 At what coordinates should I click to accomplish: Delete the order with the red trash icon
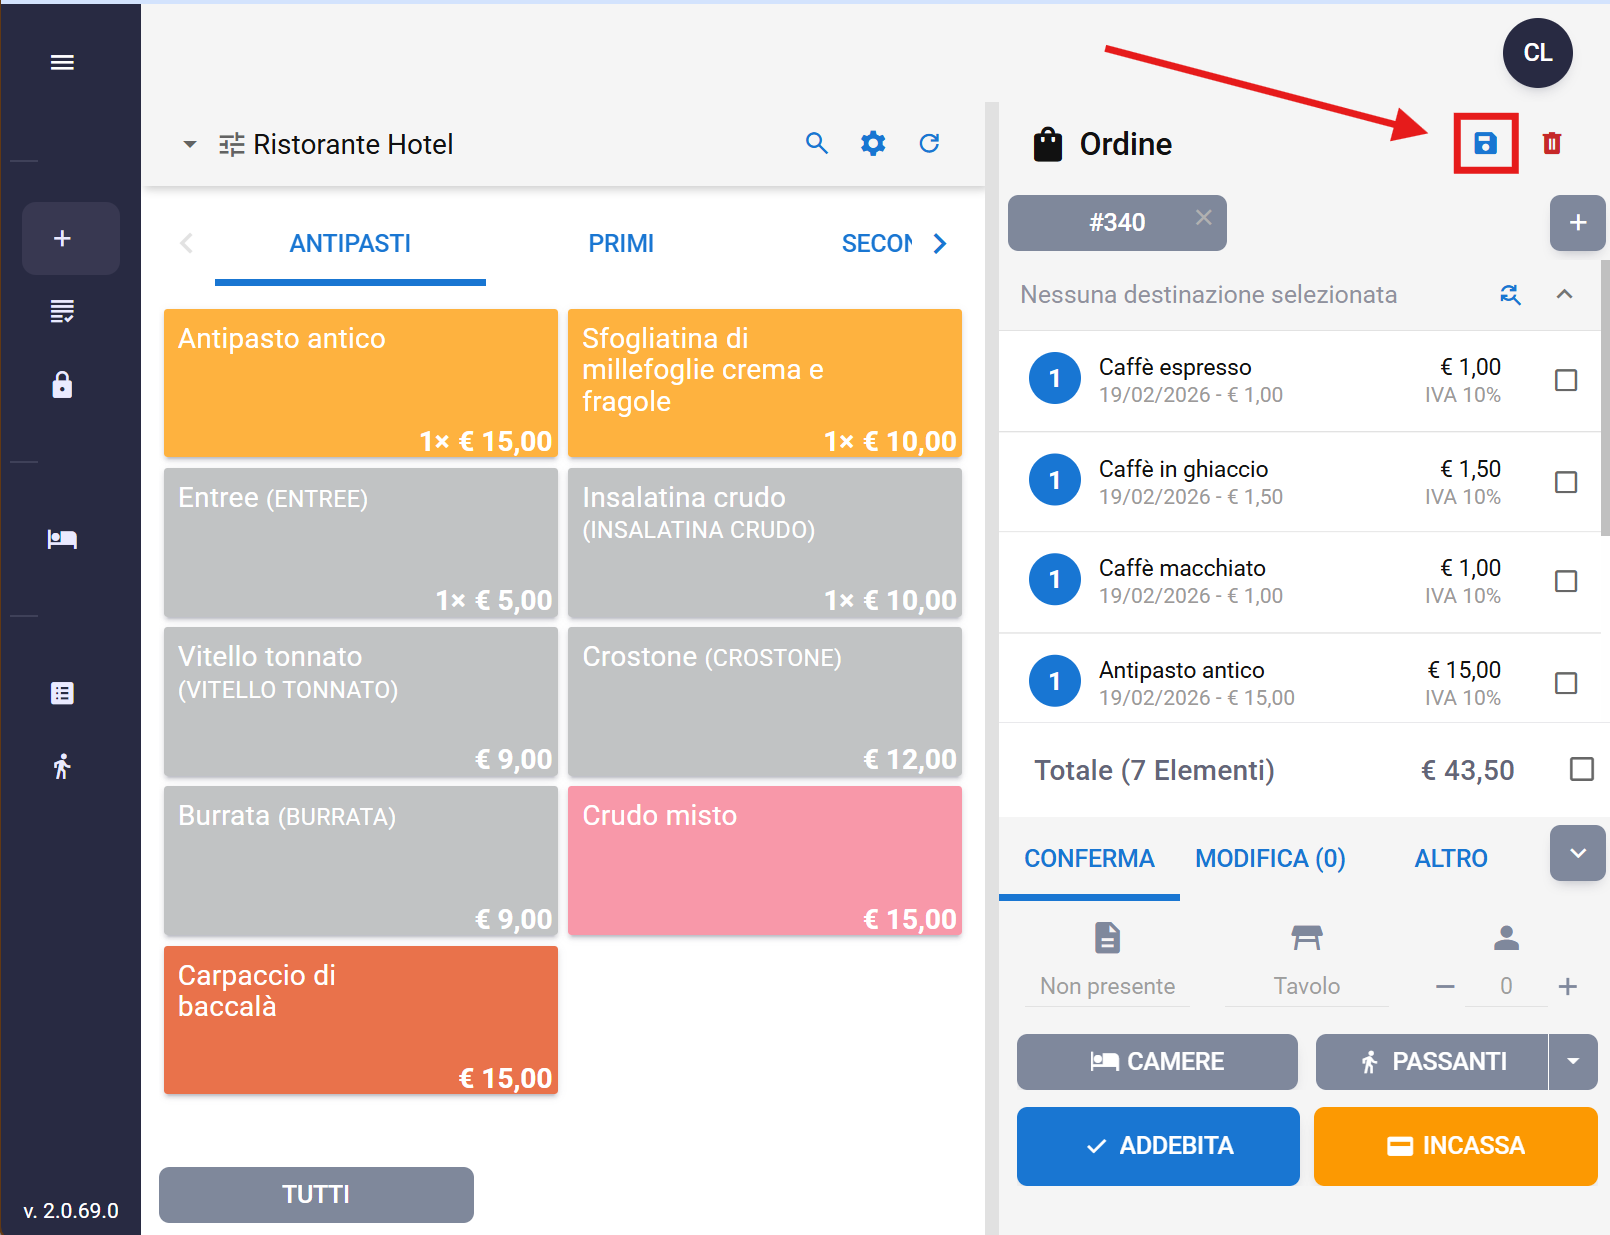pyautogui.click(x=1551, y=144)
